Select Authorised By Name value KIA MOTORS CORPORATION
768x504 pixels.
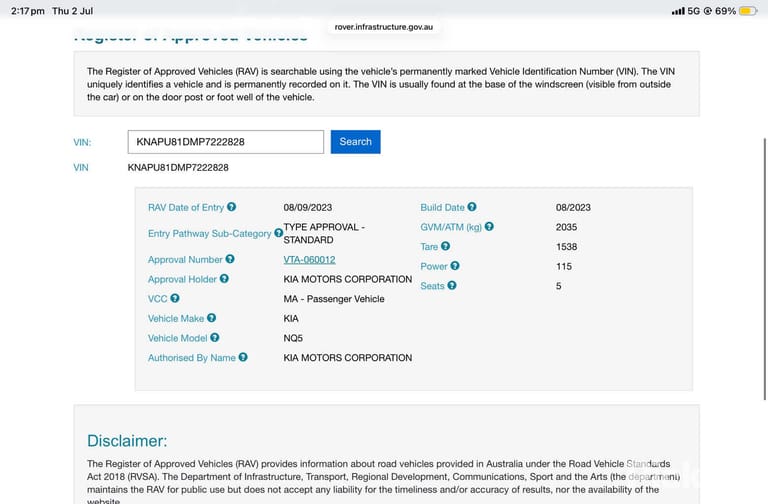click(347, 358)
